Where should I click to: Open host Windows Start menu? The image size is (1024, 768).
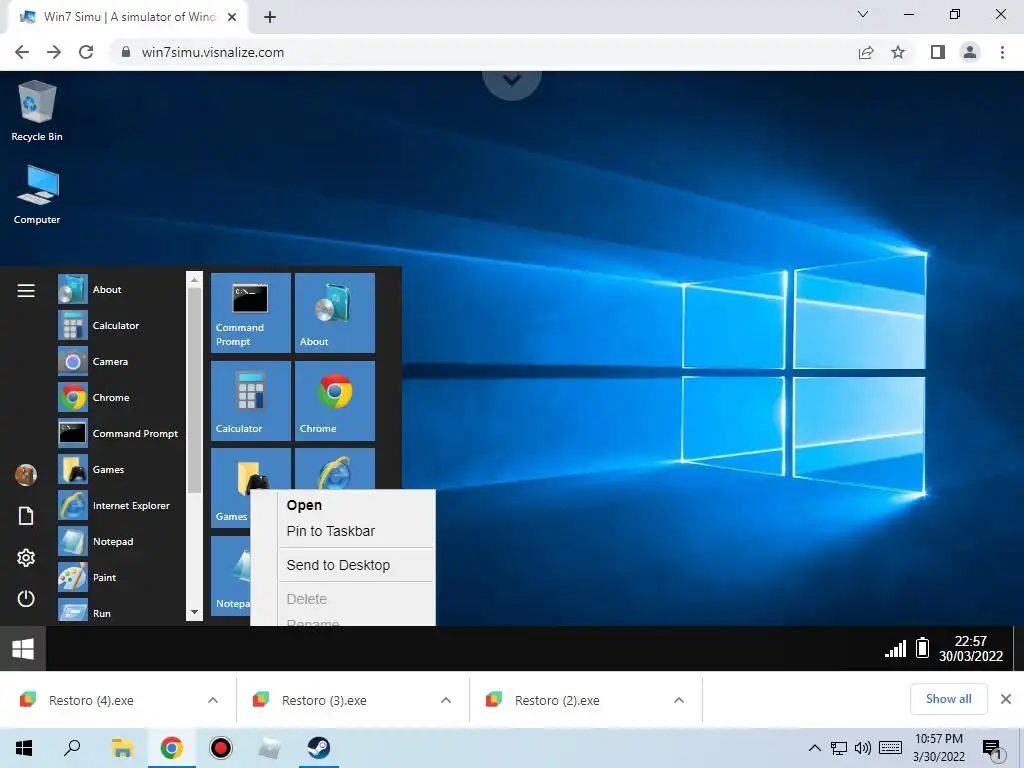24,748
